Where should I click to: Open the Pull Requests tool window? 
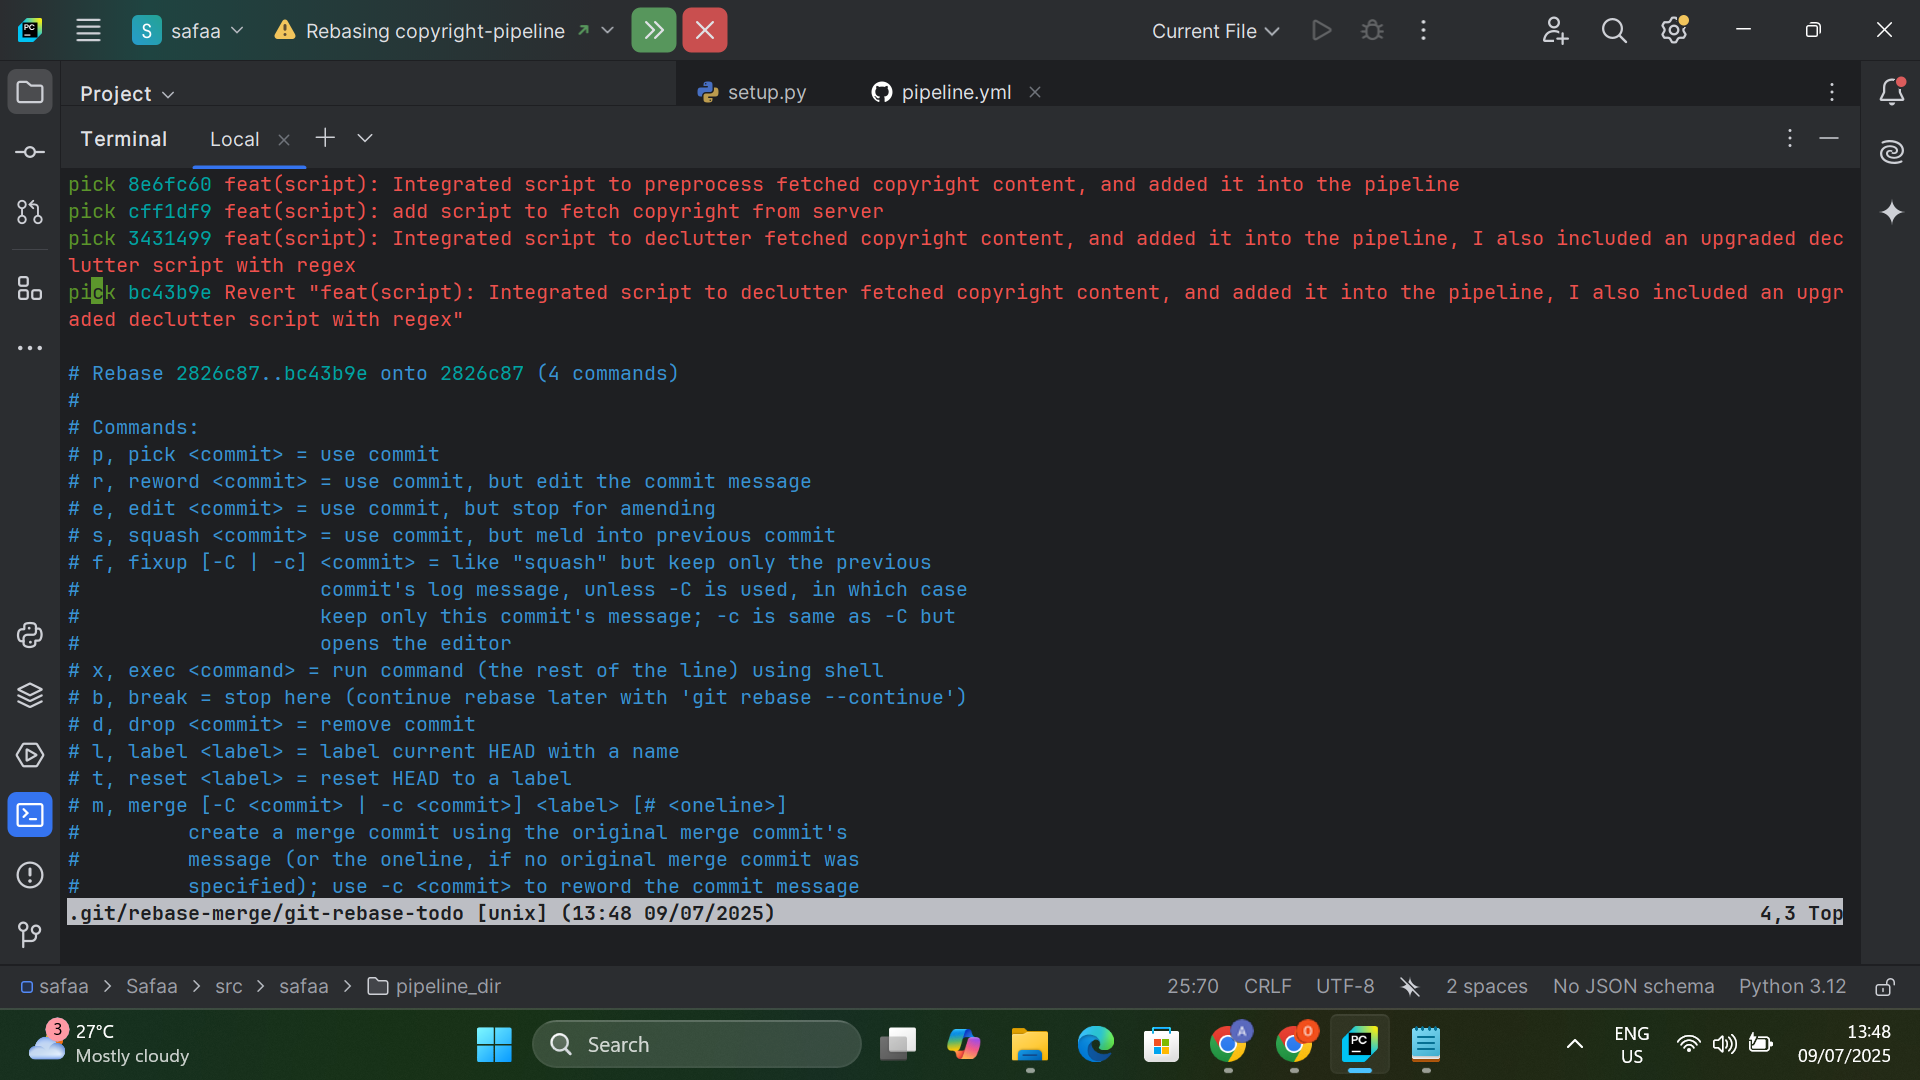(30, 212)
